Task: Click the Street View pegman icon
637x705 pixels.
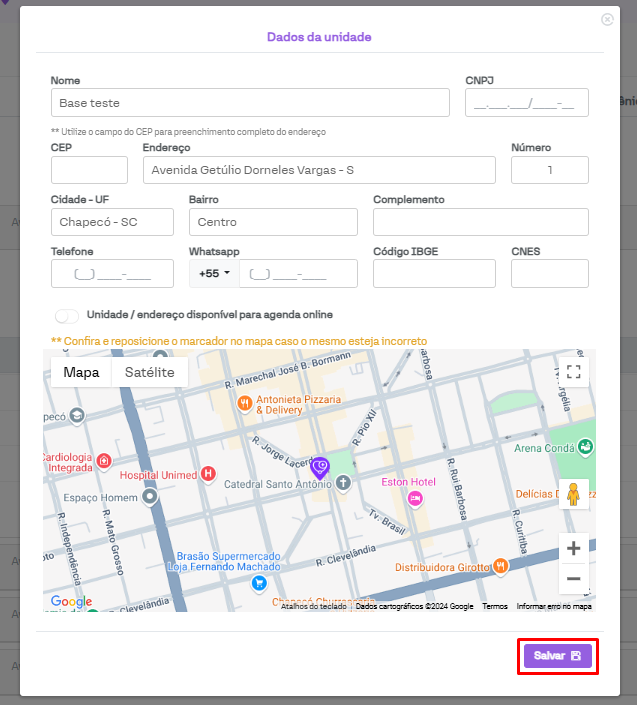Action: 573,495
